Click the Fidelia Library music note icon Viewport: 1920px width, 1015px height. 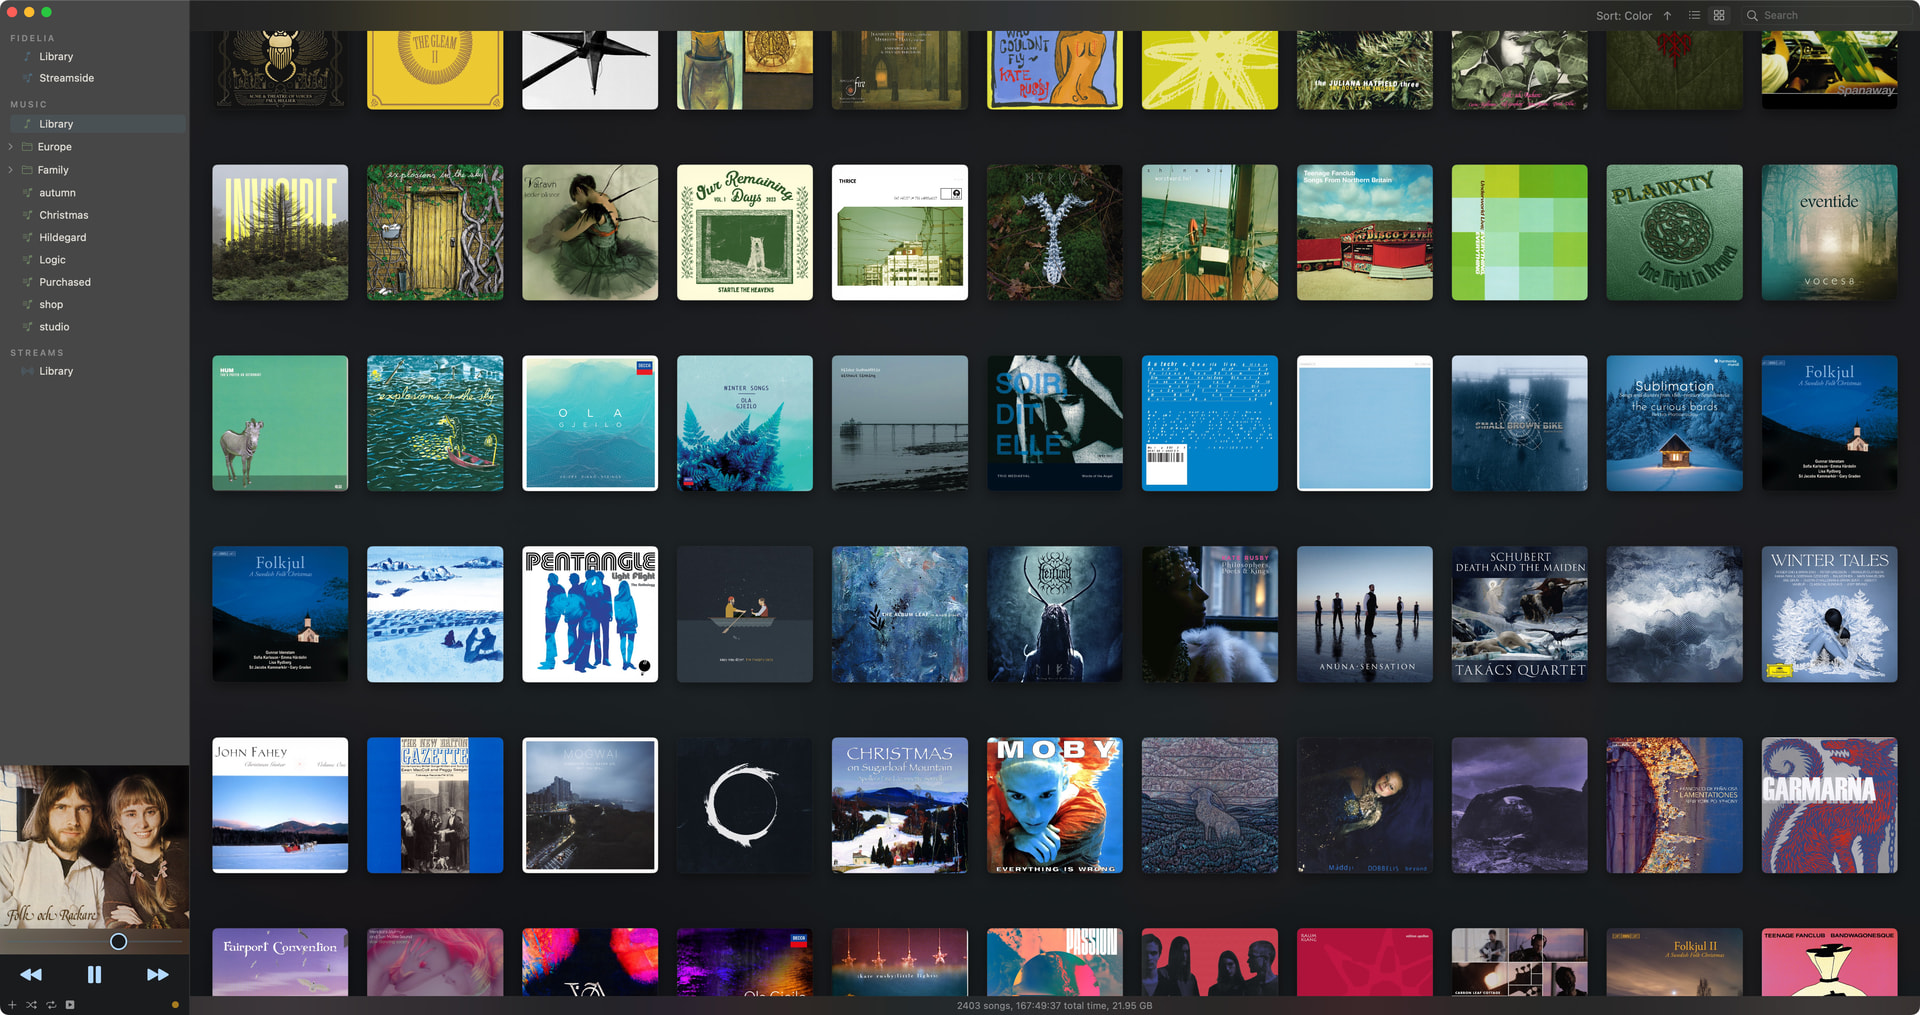point(28,57)
